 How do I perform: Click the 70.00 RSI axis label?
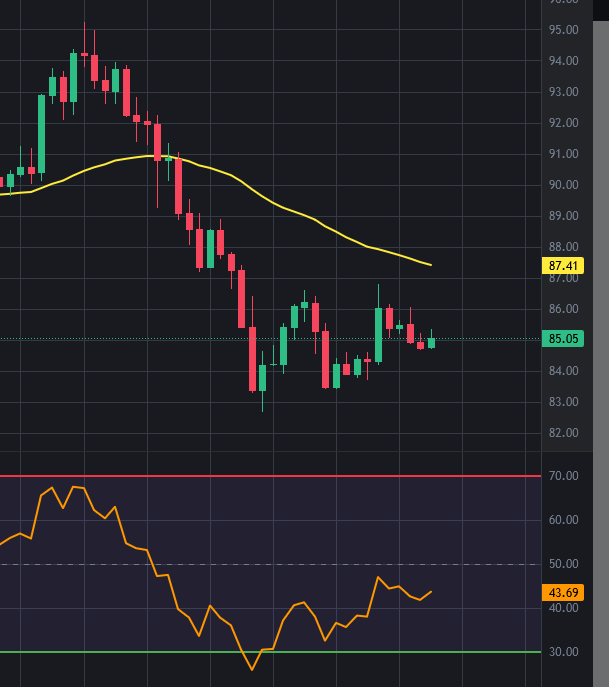tap(563, 476)
